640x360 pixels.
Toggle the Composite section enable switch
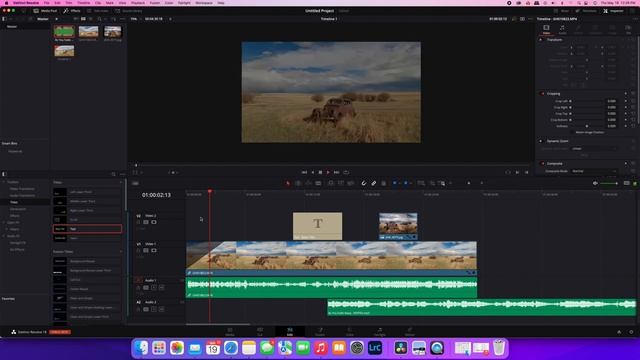pos(543,163)
